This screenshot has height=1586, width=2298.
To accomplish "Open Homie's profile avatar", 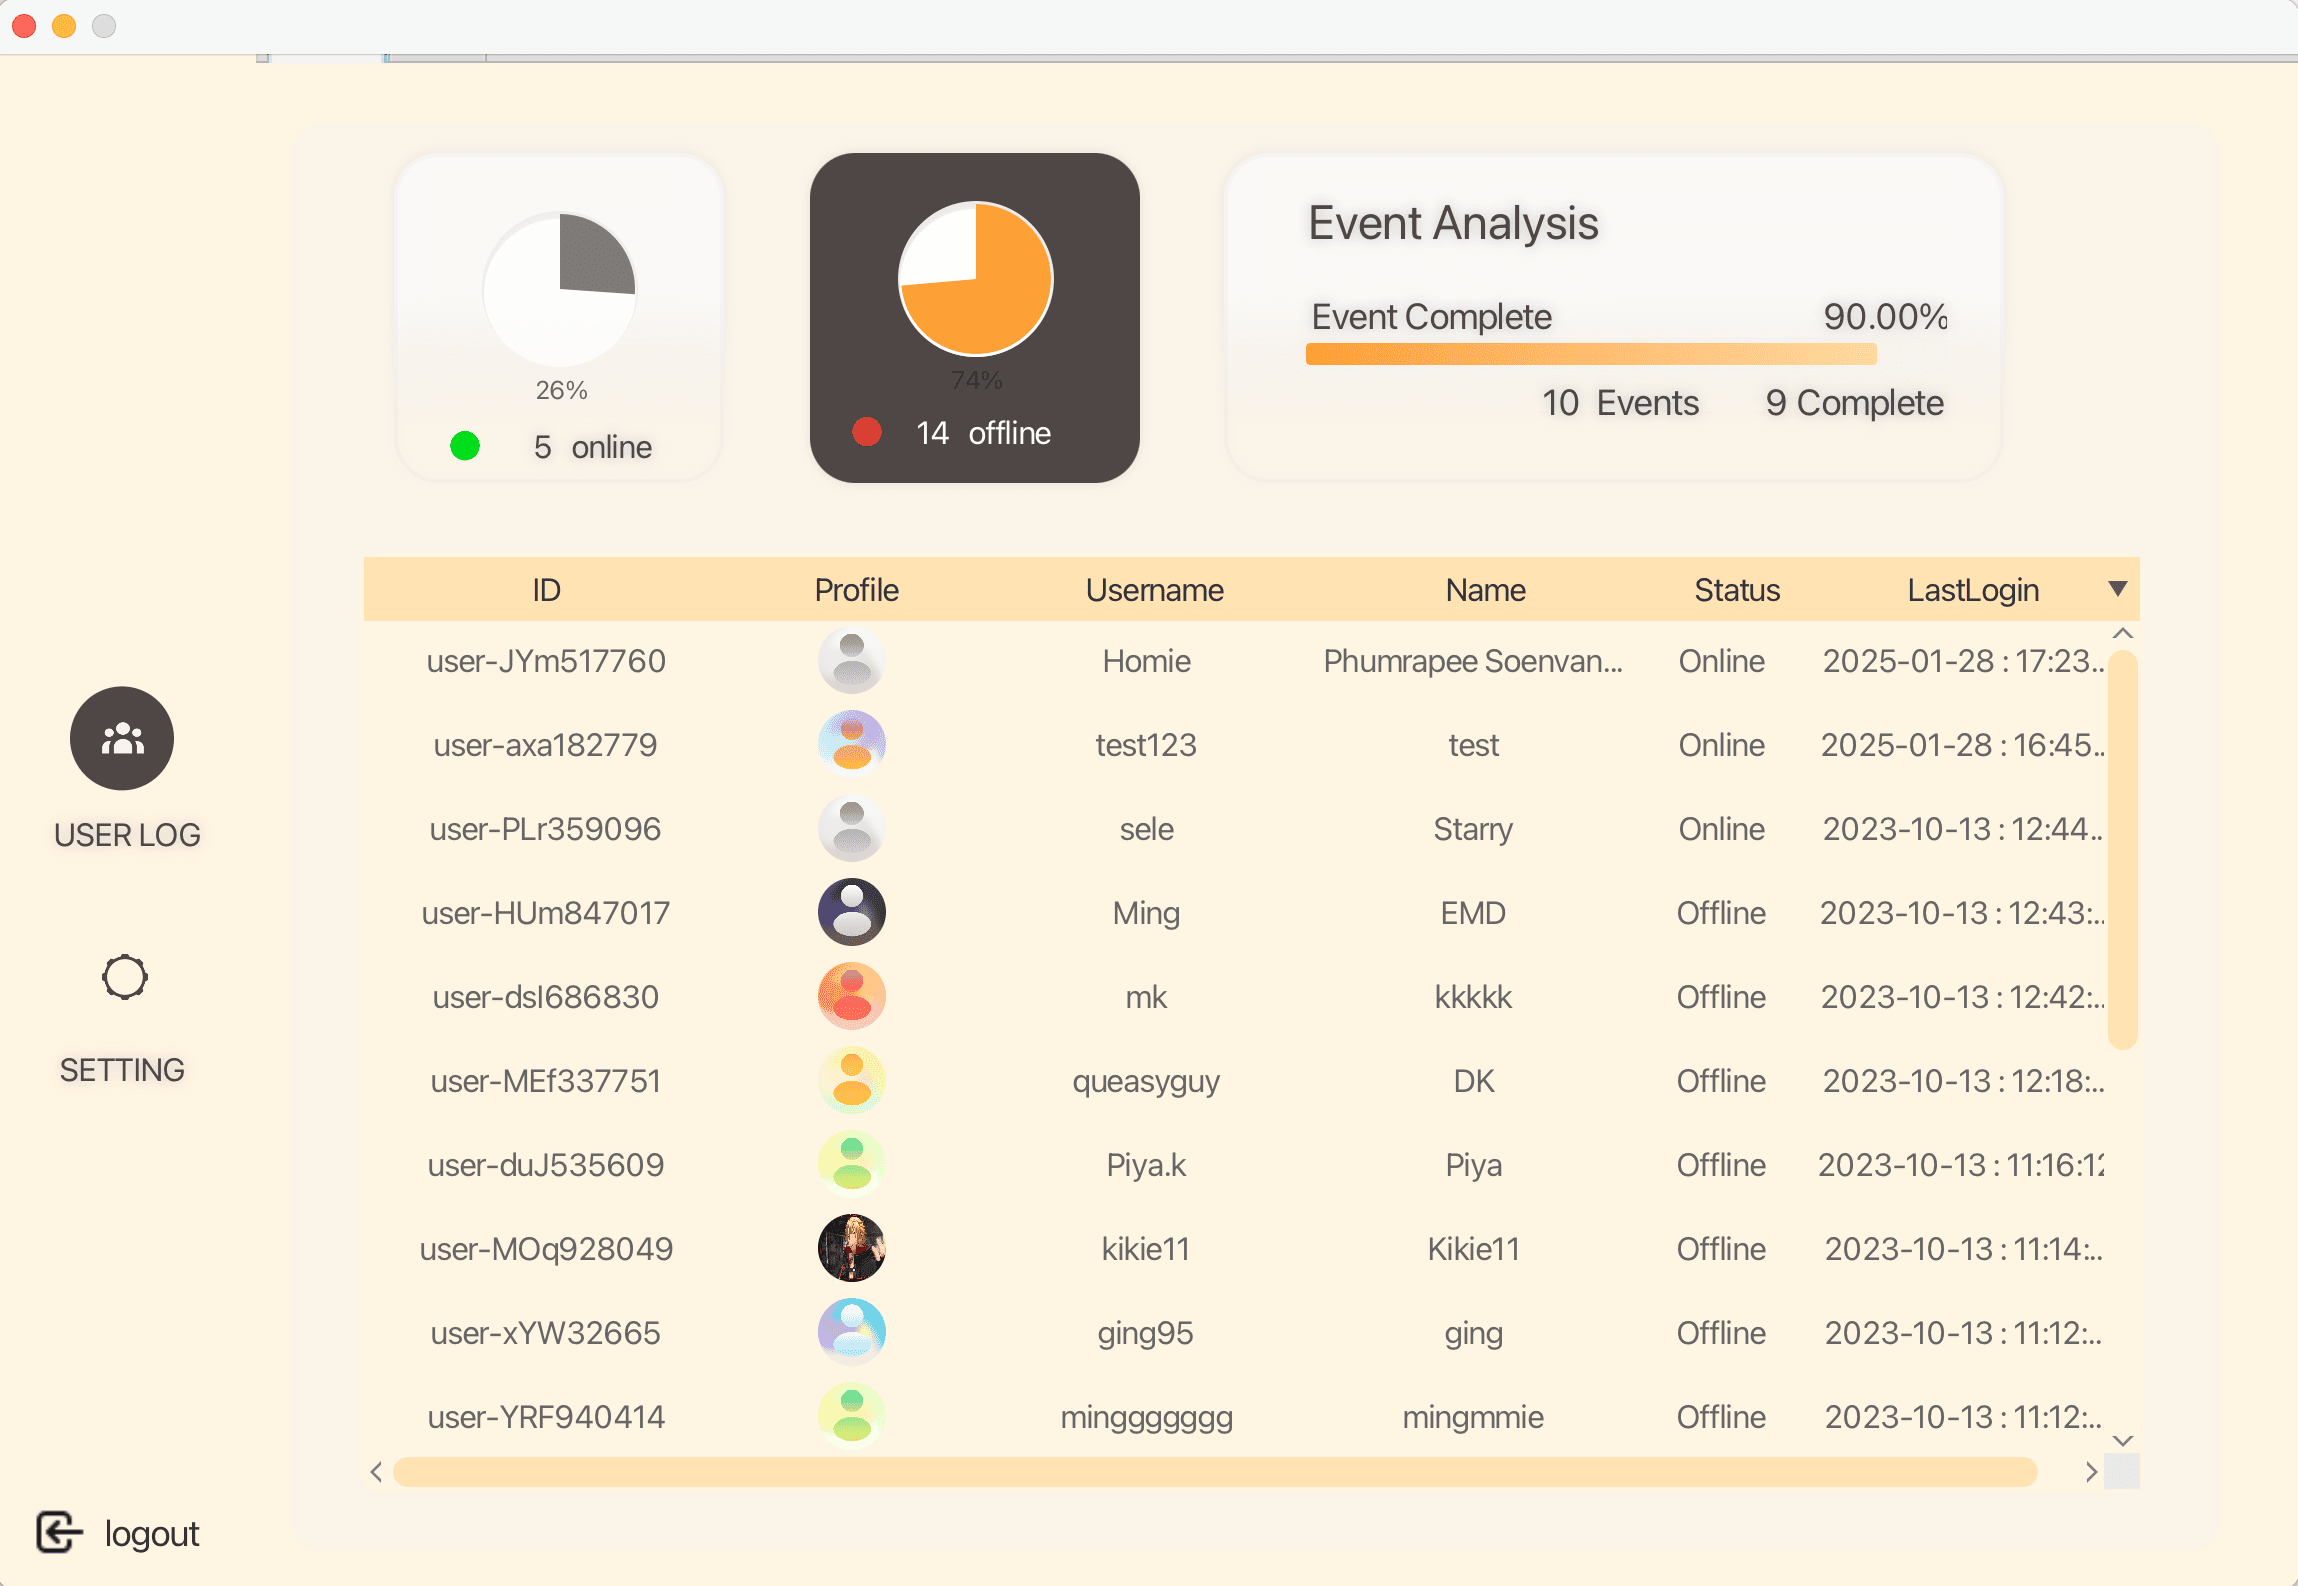I will [x=852, y=661].
